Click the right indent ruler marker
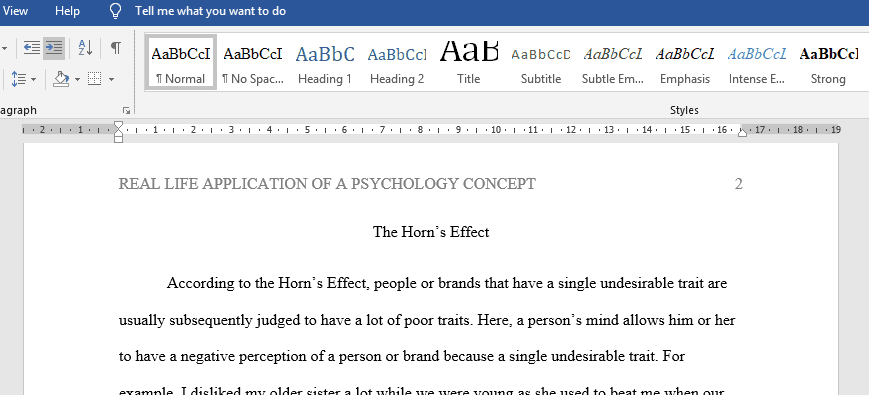This screenshot has height=395, width=869. (743, 132)
